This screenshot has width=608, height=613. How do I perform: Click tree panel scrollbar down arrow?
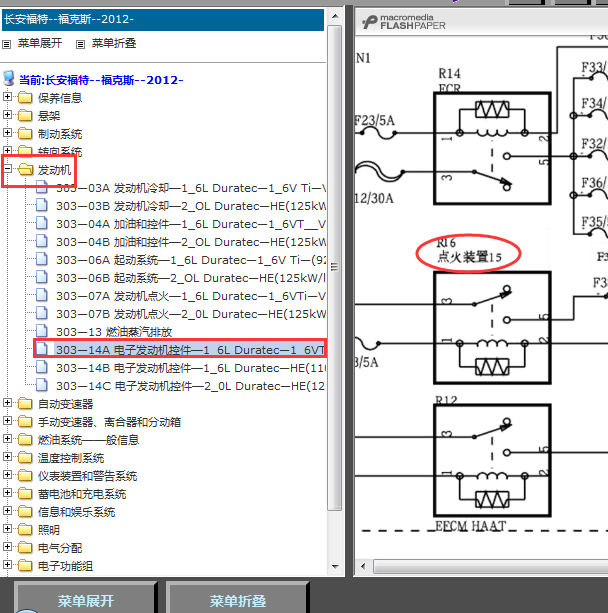(335, 566)
